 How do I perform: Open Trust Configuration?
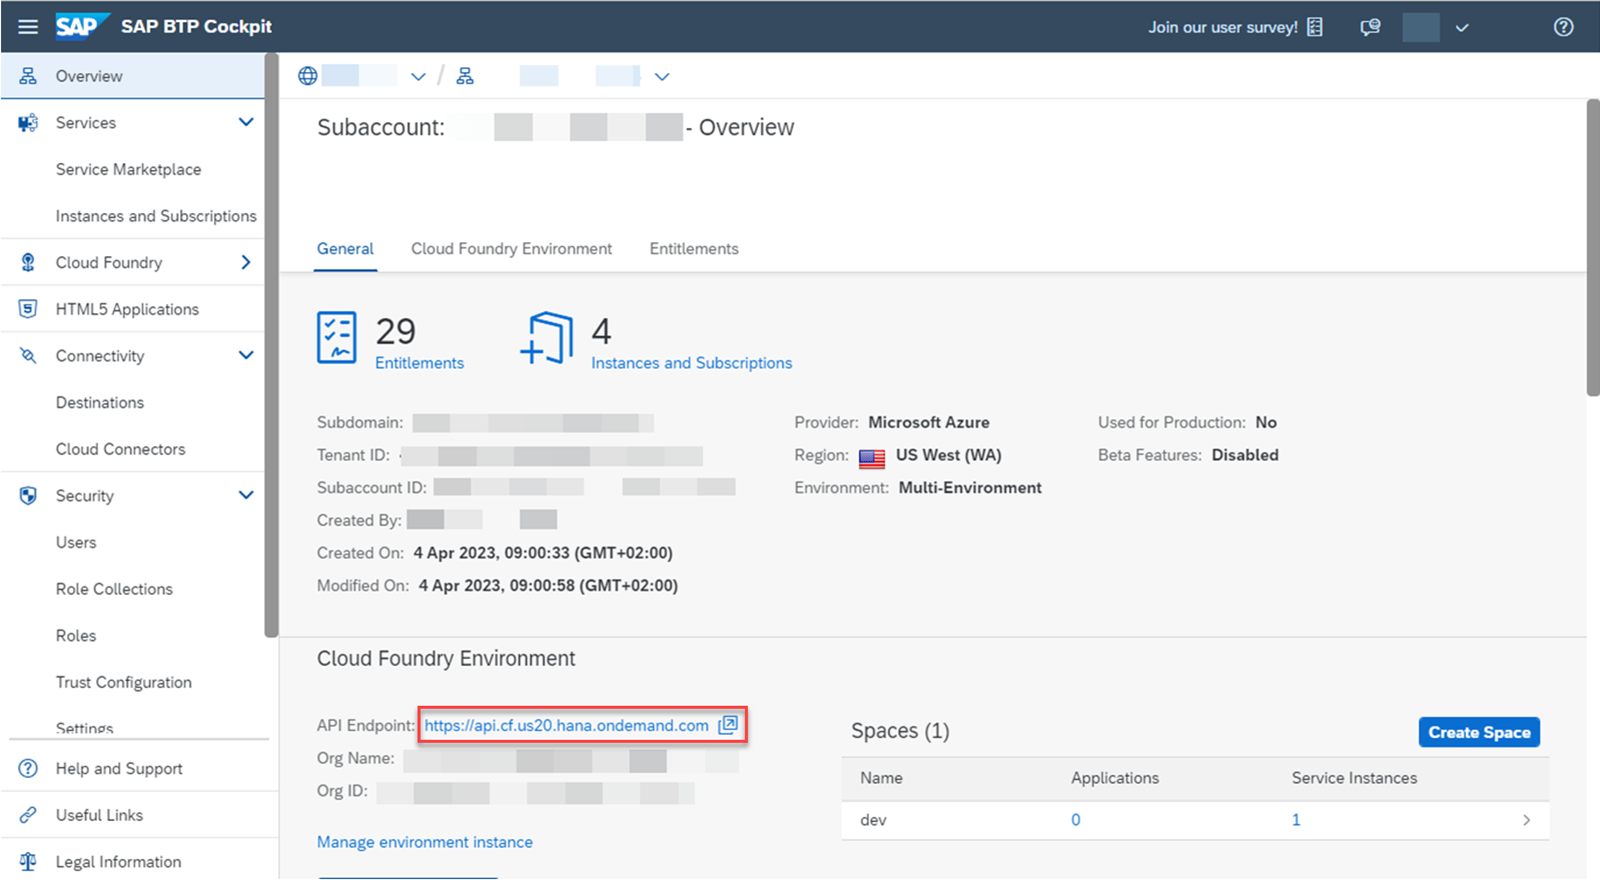[124, 682]
